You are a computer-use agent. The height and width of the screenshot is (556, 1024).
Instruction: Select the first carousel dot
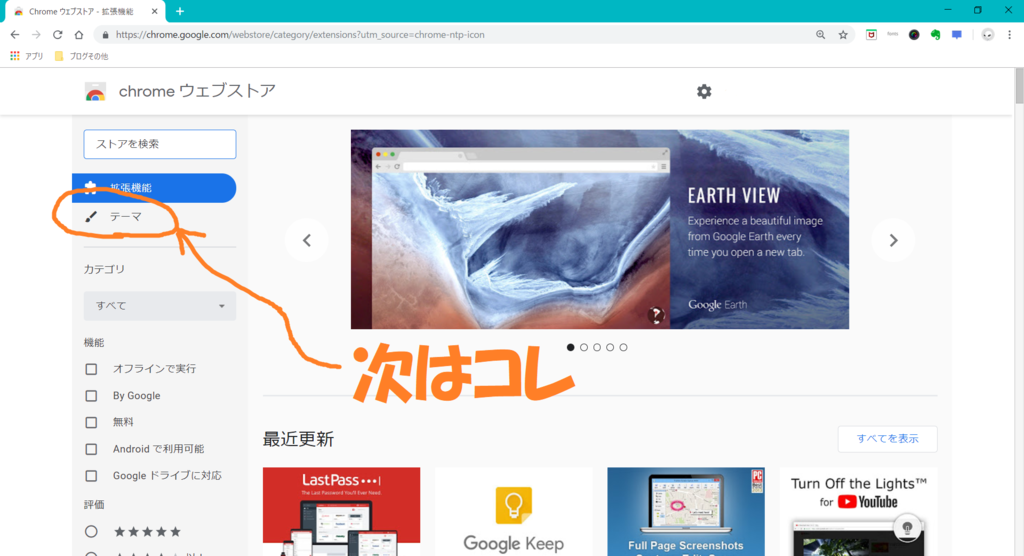pyautogui.click(x=571, y=348)
